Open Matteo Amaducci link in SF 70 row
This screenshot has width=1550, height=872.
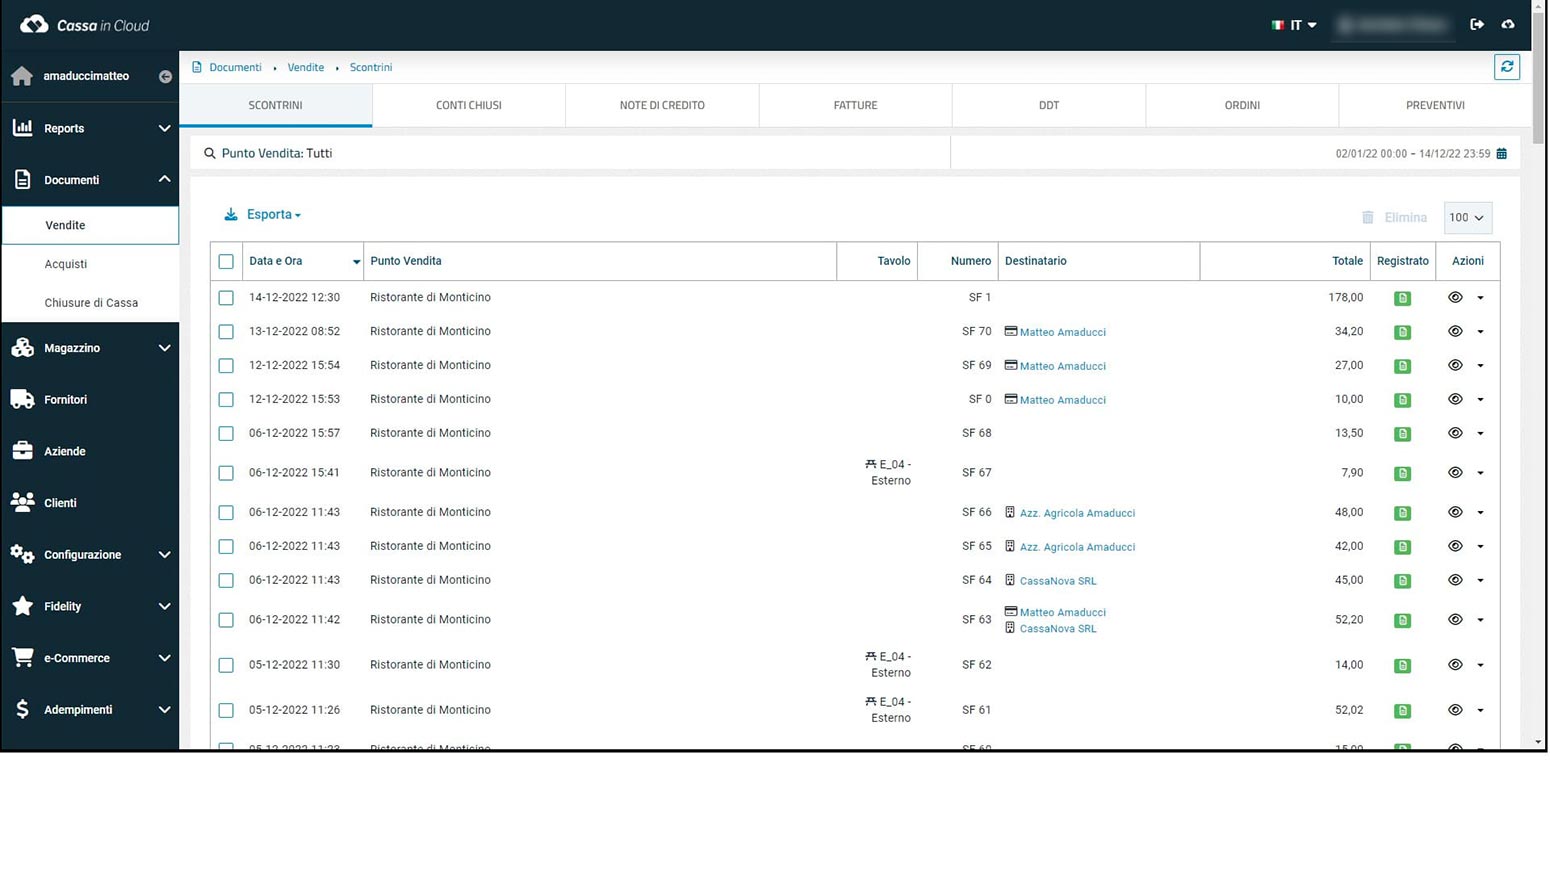tap(1062, 332)
